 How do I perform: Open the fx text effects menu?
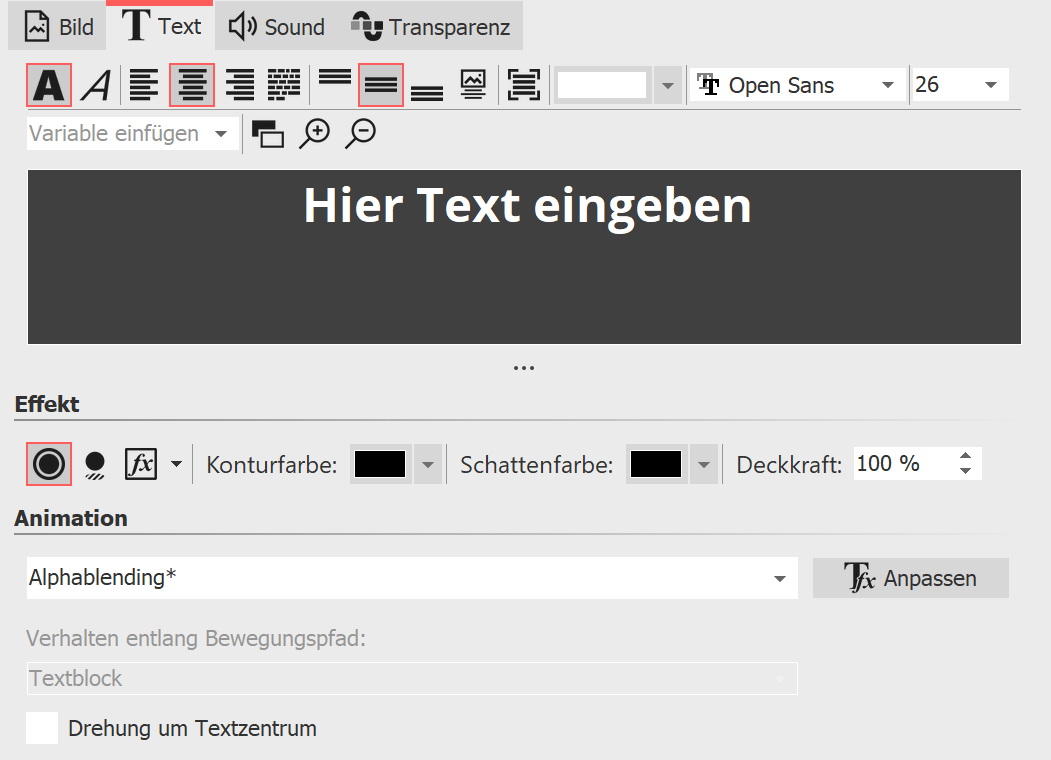point(141,463)
